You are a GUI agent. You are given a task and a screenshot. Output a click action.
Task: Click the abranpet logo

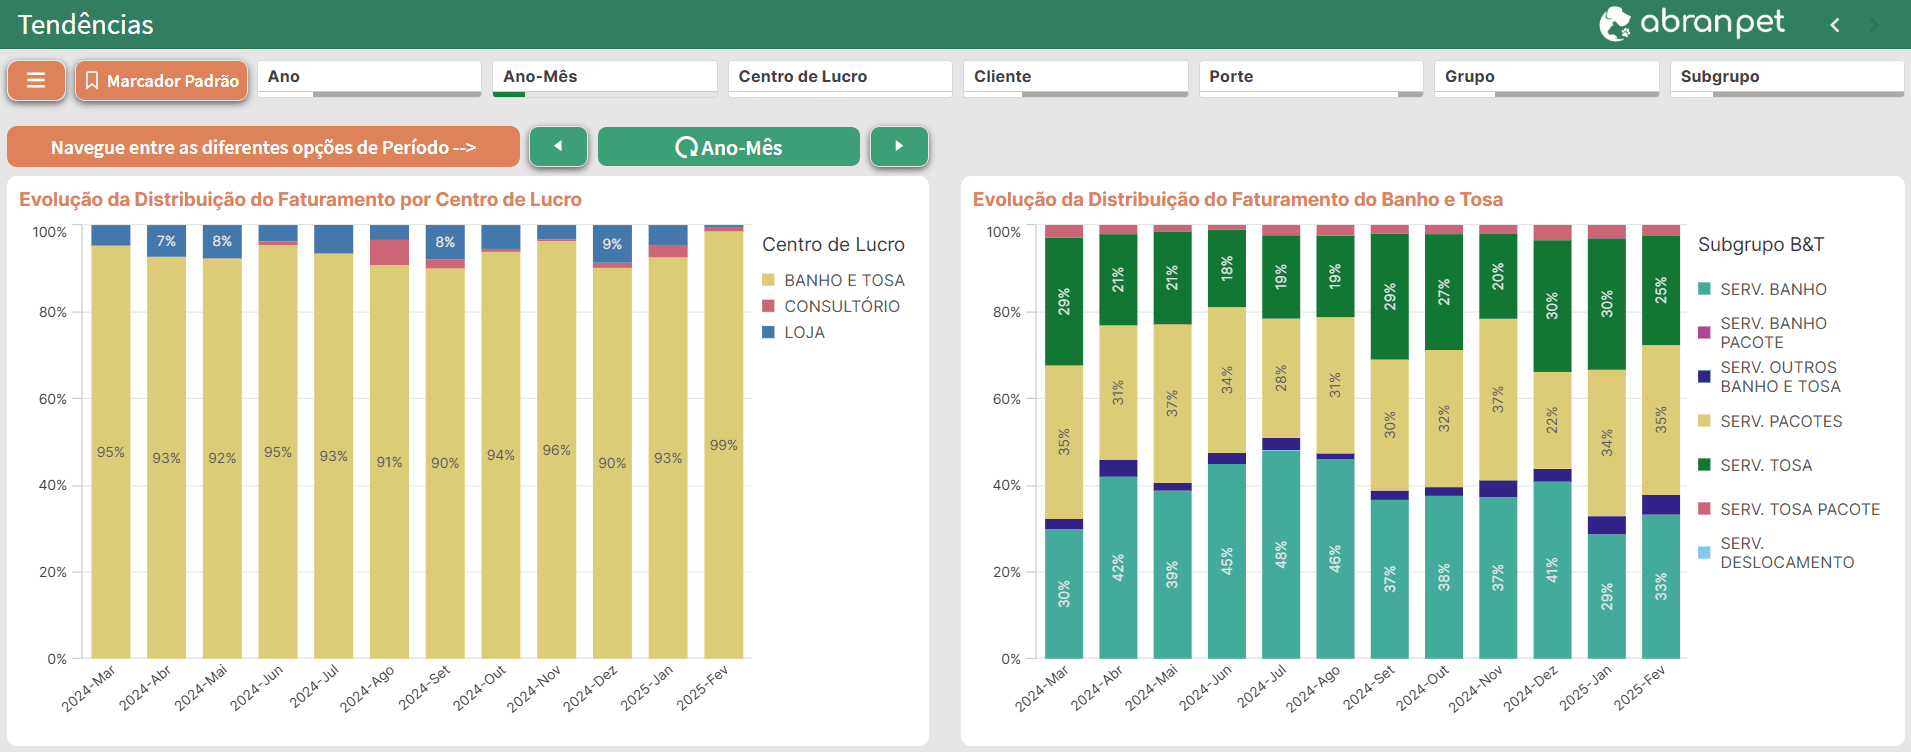point(1691,23)
